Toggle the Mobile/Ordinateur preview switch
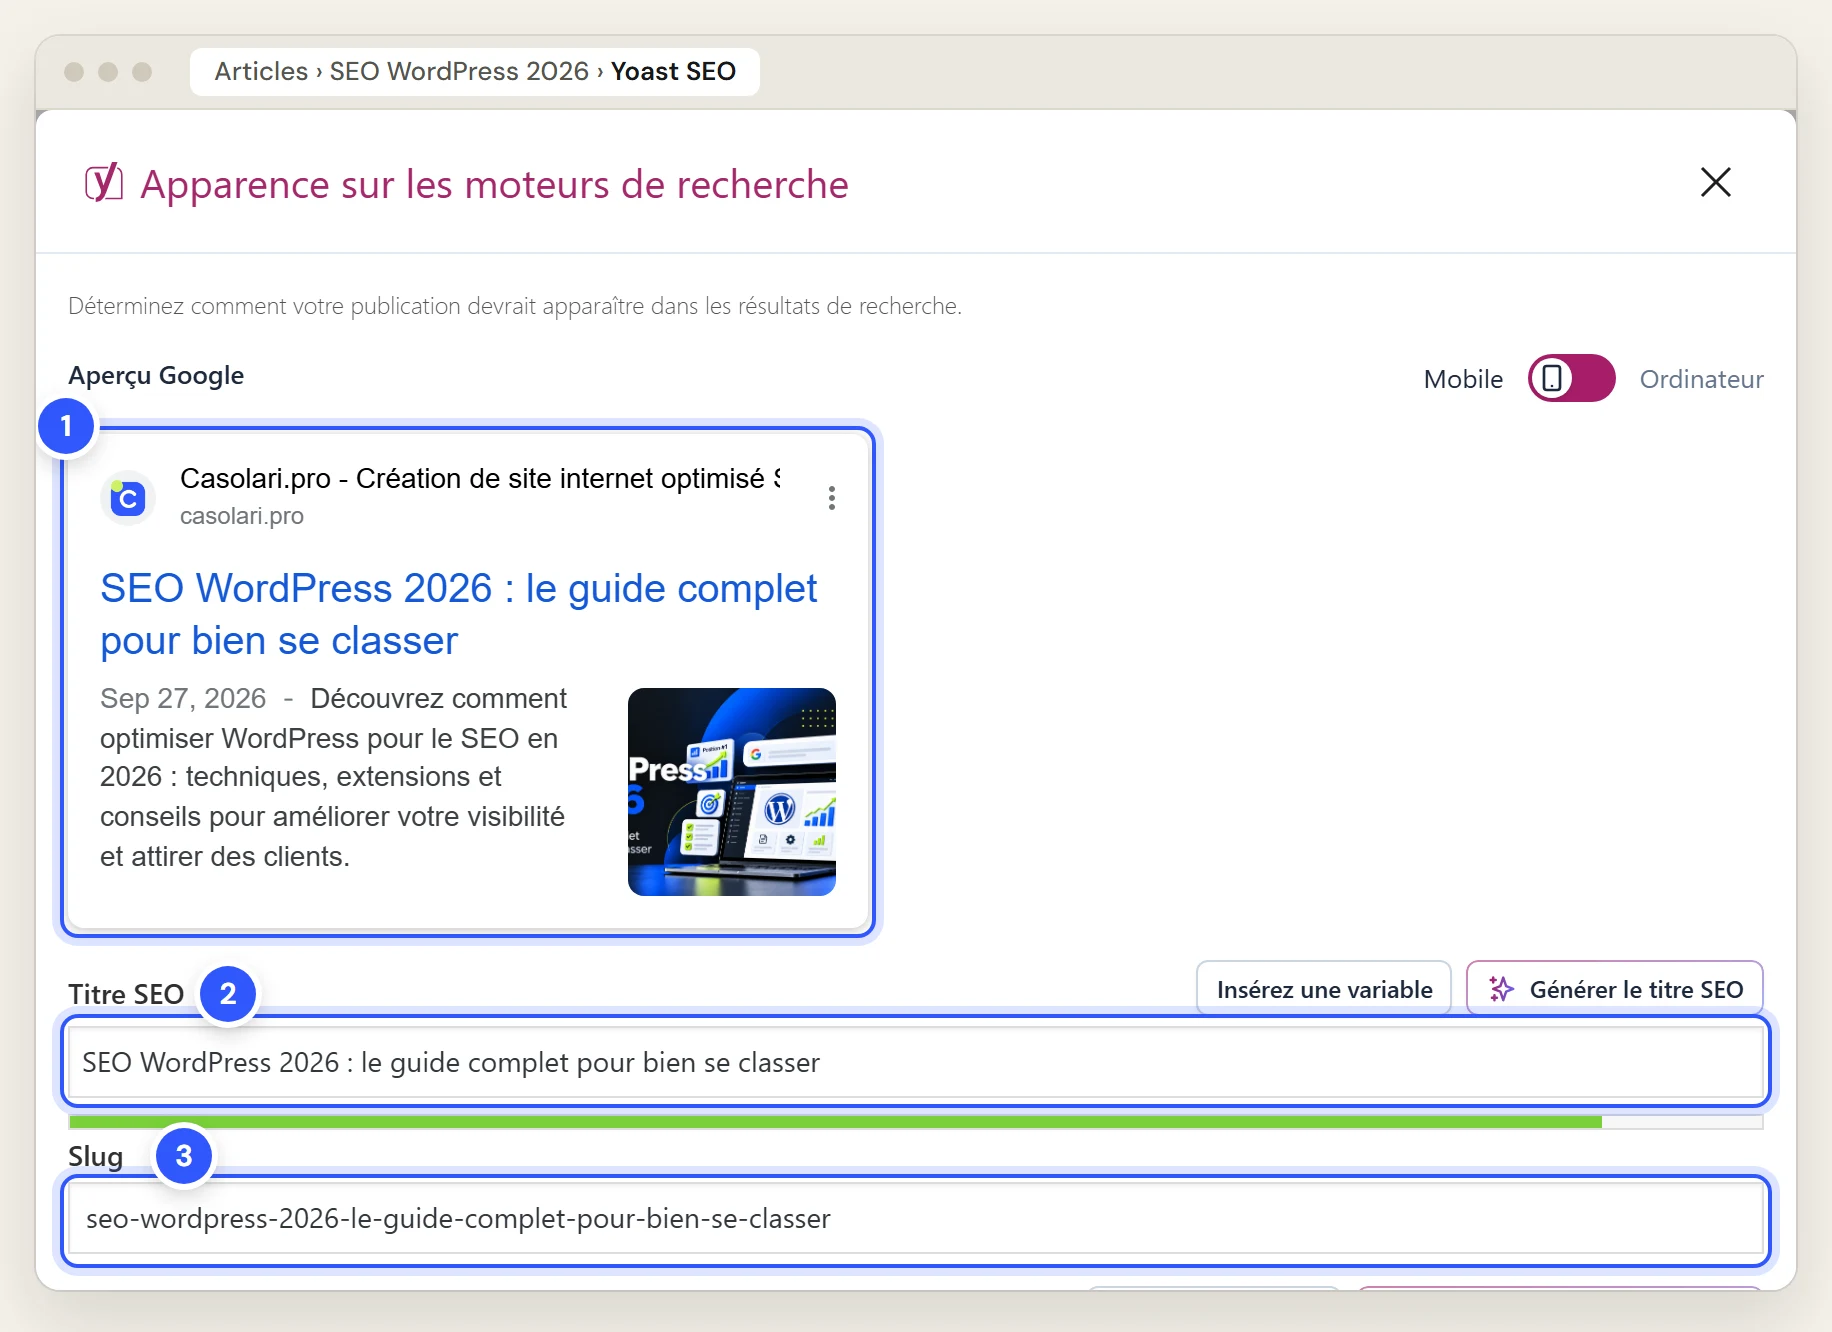The height and width of the screenshot is (1332, 1832). click(1570, 378)
